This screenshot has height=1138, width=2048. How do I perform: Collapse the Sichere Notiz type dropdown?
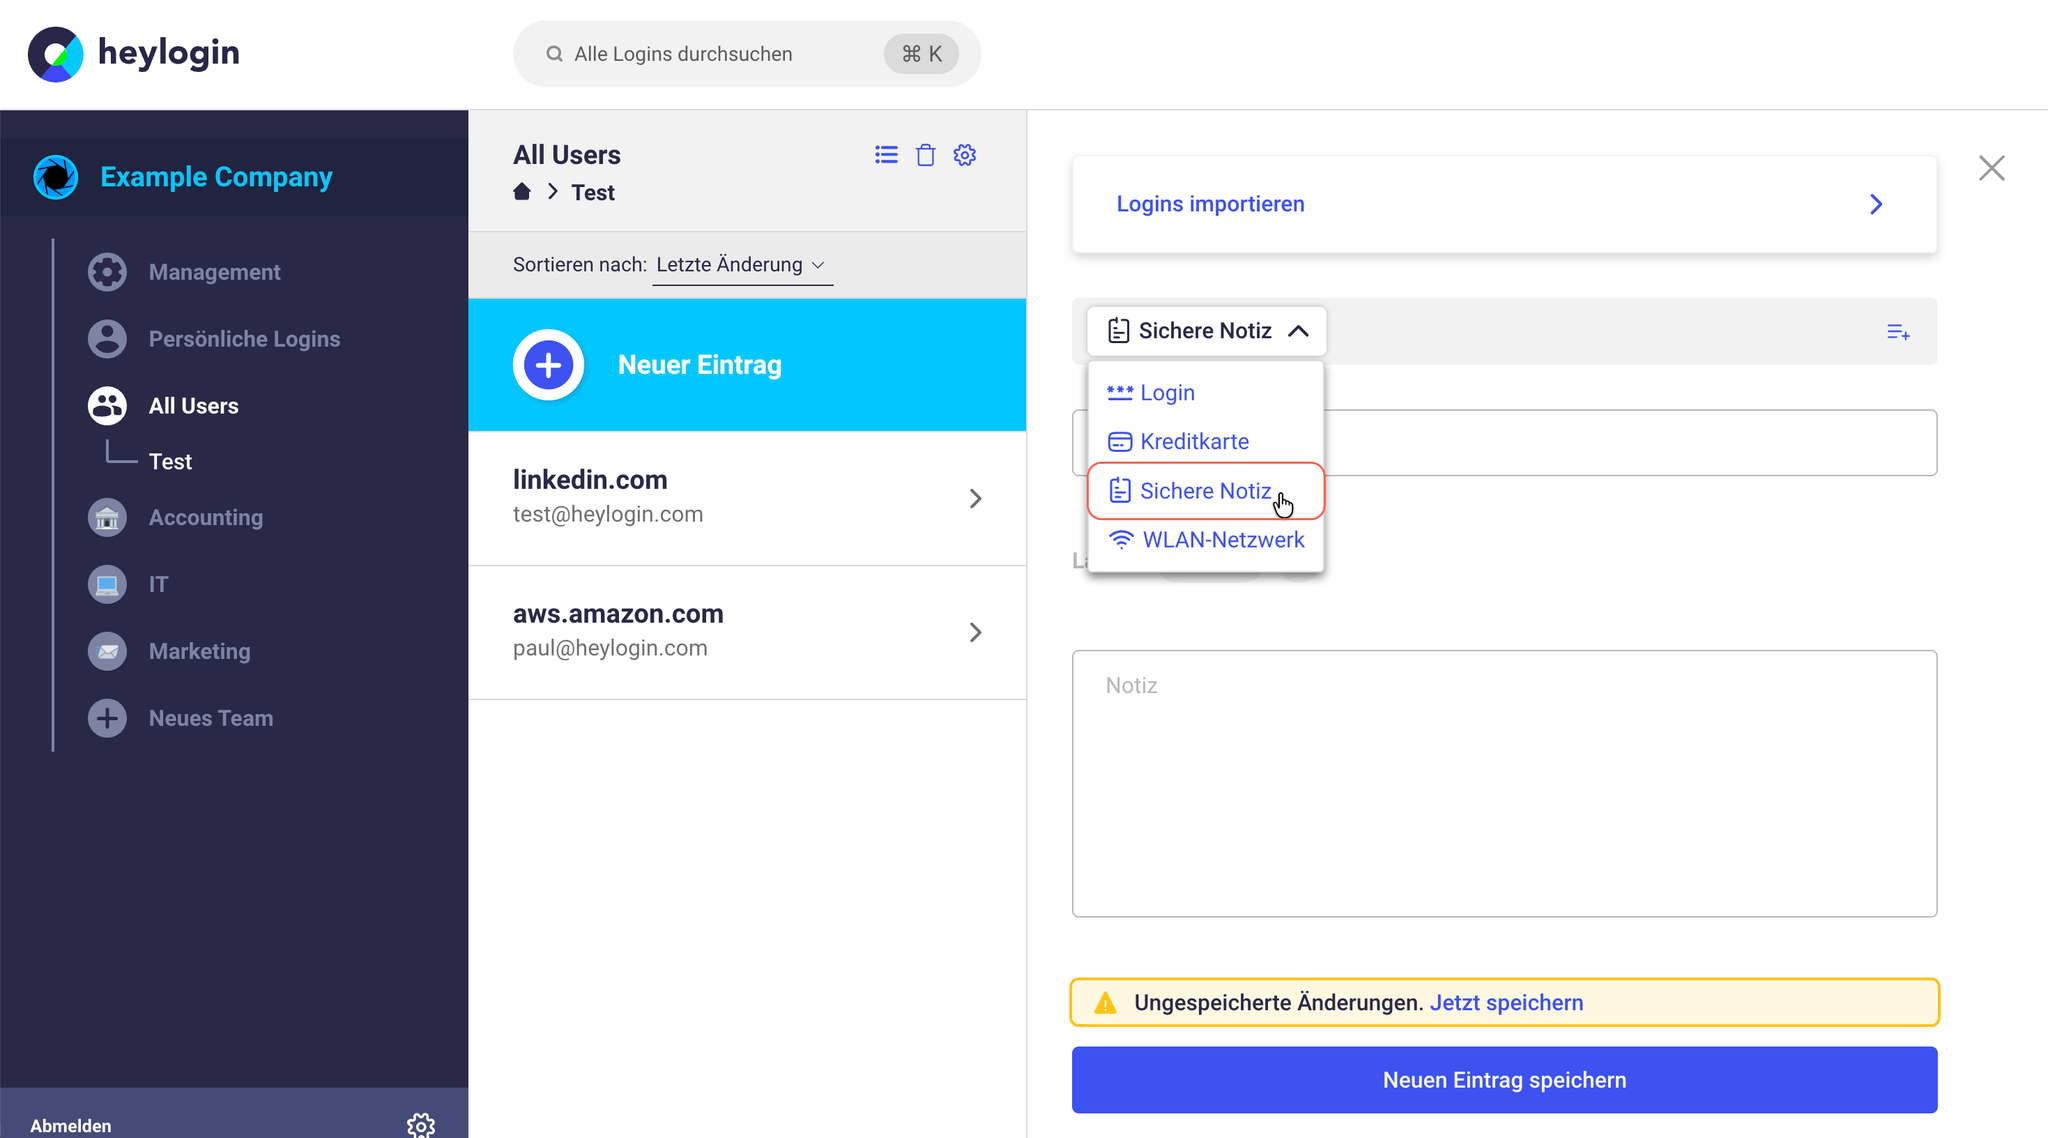[1207, 331]
